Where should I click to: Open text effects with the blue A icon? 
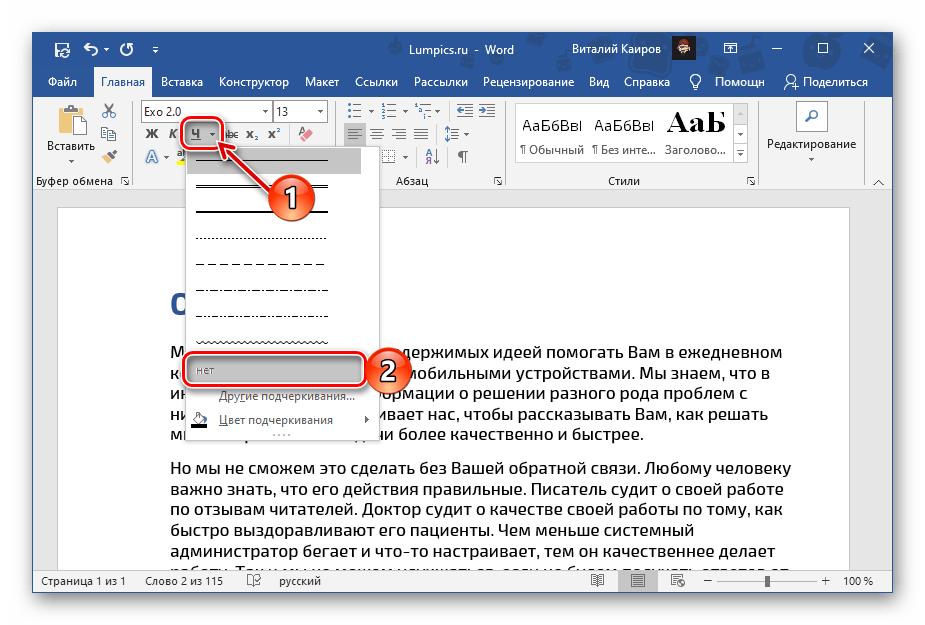(x=152, y=157)
